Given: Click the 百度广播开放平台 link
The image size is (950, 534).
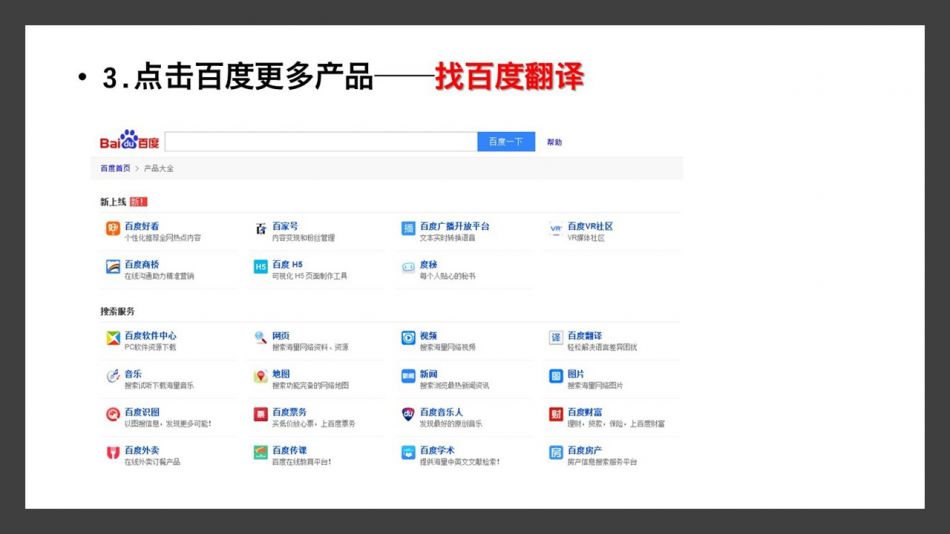Looking at the screenshot, I should 454,226.
